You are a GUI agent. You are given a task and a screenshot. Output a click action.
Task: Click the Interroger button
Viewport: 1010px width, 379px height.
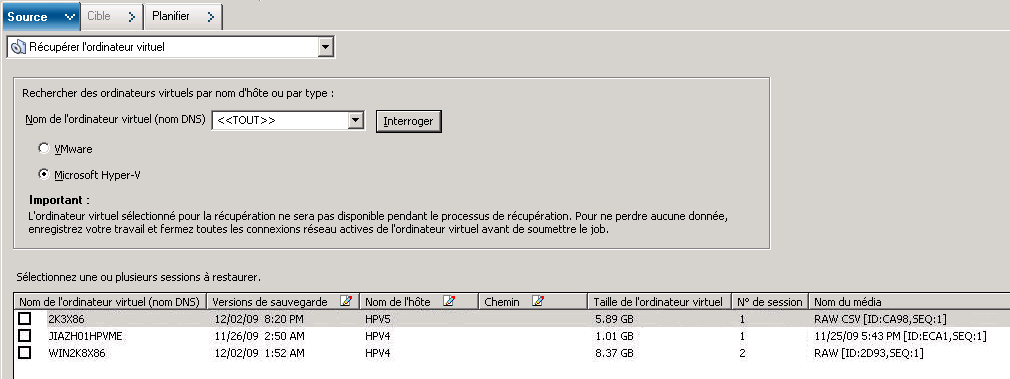pyautogui.click(x=408, y=121)
